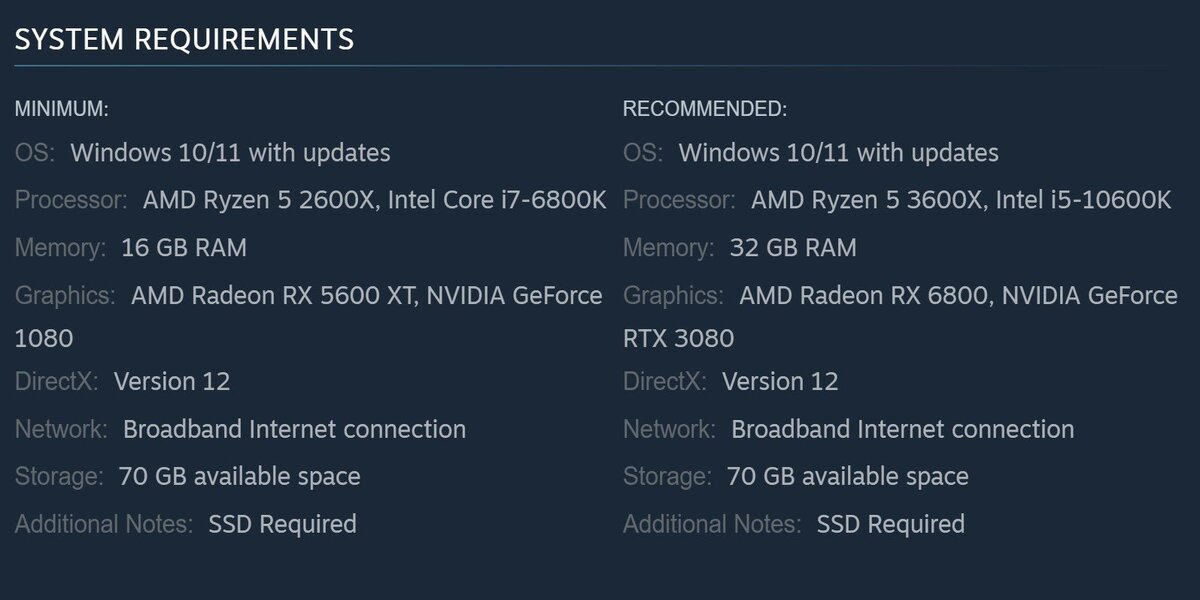Image resolution: width=1200 pixels, height=600 pixels.
Task: Click the minimum SSD Required note
Action: [282, 523]
